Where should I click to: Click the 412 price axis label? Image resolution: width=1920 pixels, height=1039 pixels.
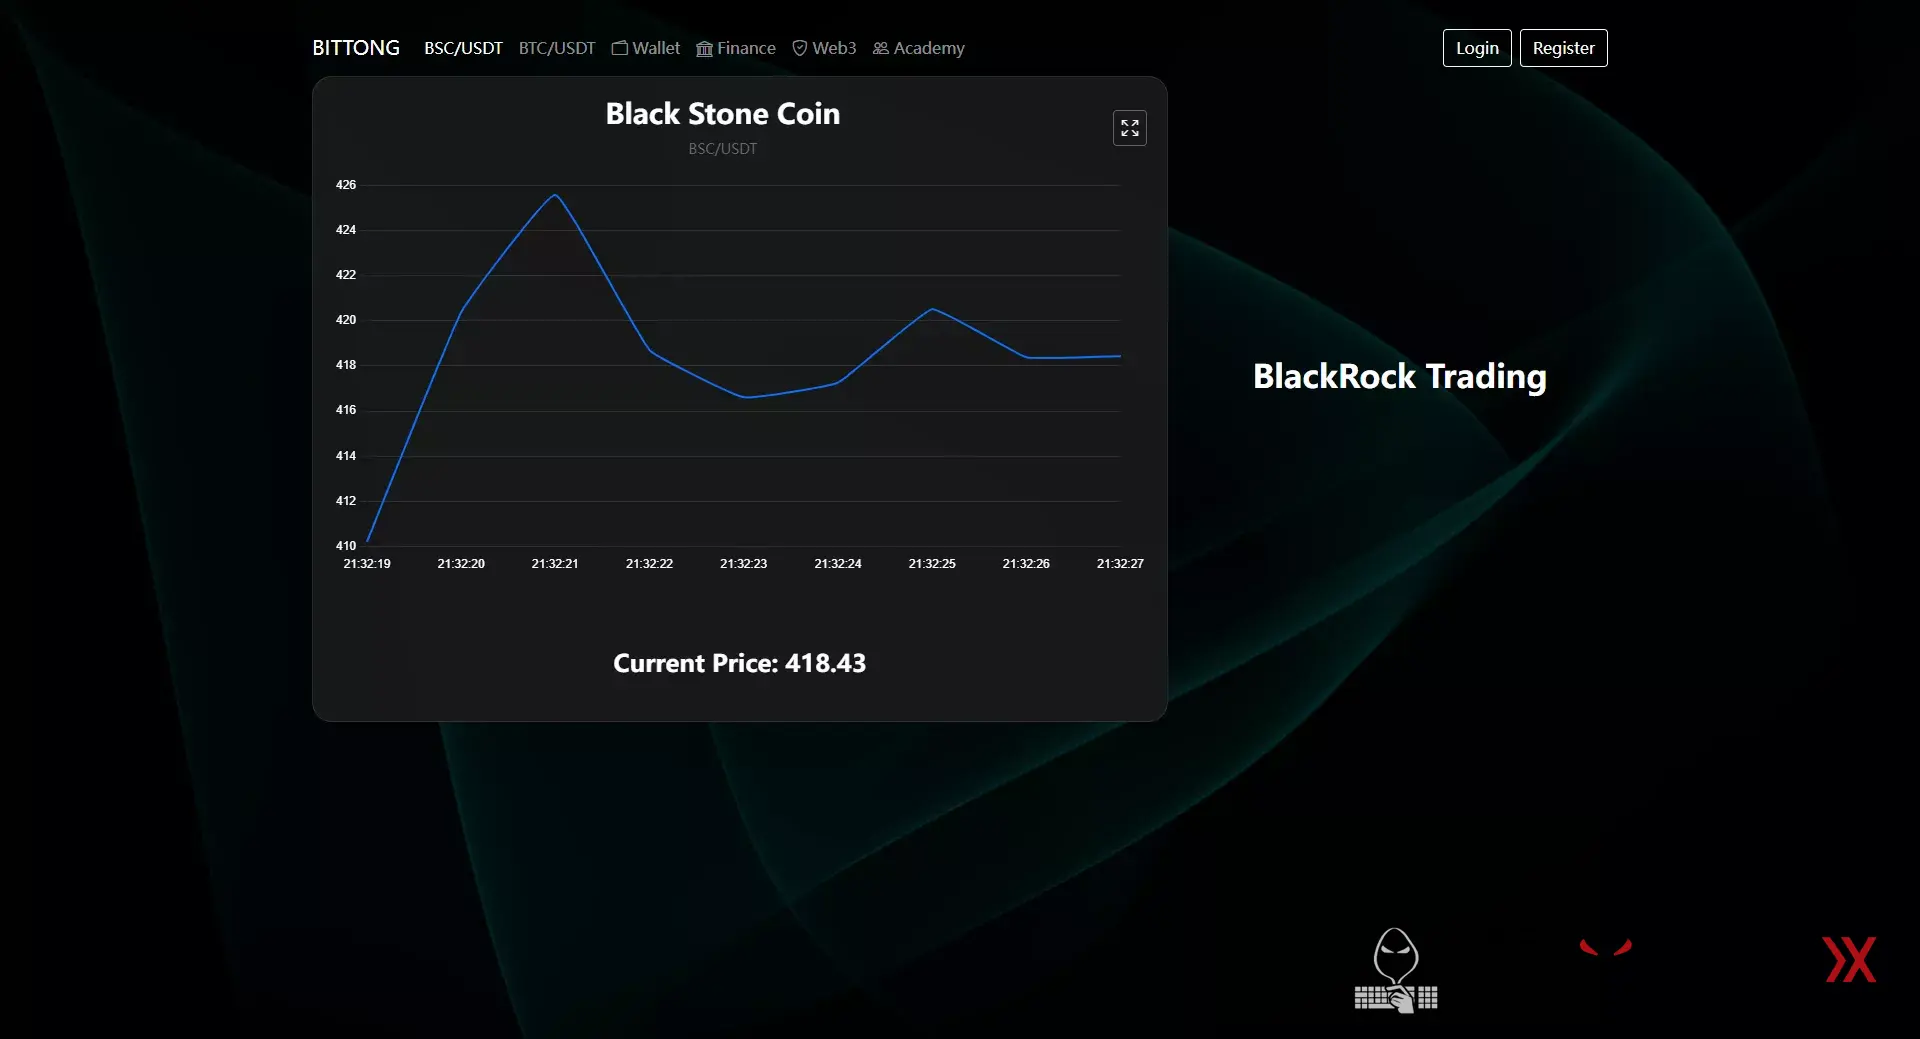[346, 501]
